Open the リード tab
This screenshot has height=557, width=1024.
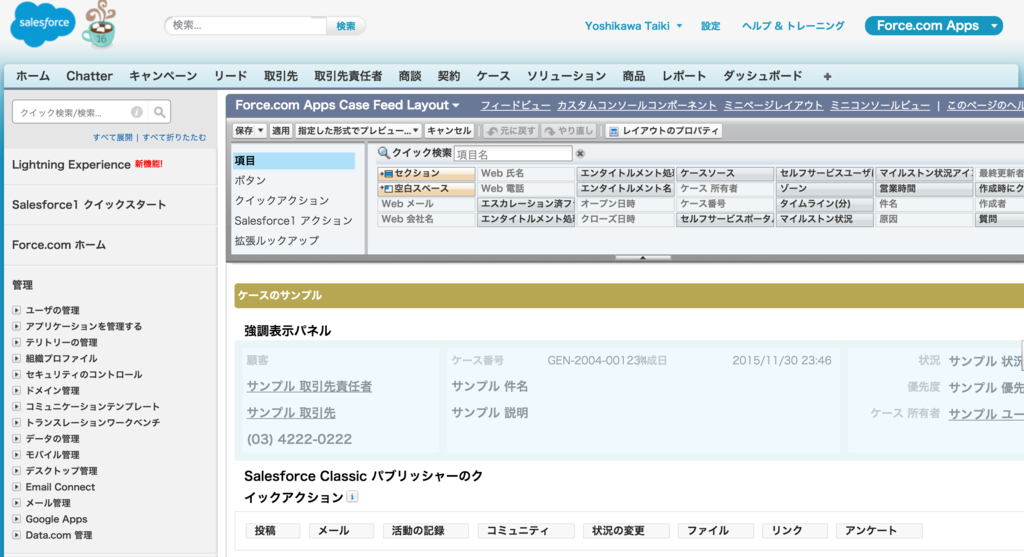coord(231,76)
